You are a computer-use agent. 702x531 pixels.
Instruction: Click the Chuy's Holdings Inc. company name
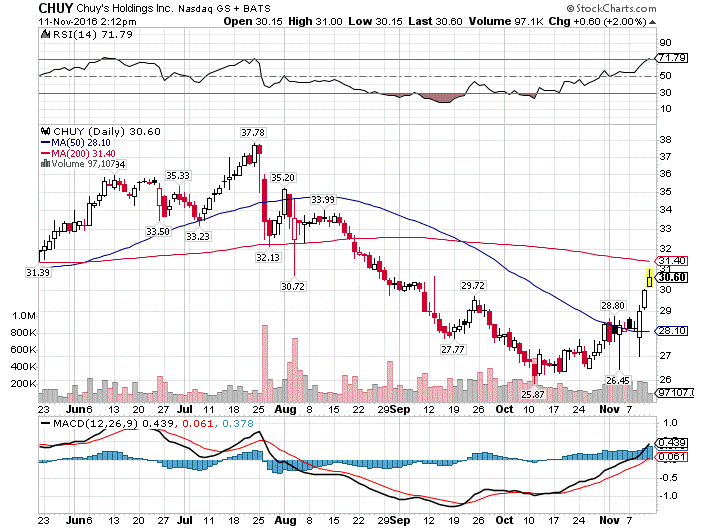point(125,9)
